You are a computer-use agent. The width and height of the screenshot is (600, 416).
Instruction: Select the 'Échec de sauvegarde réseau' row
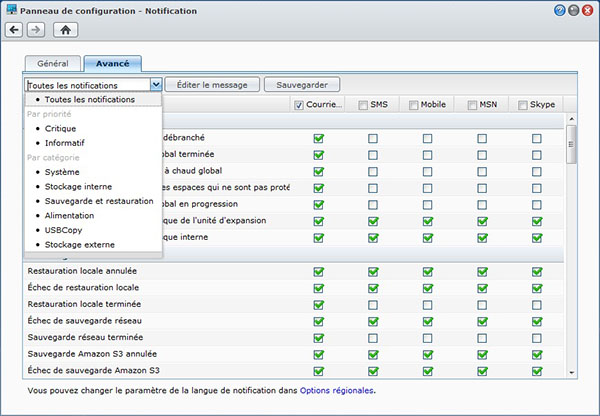(293, 321)
